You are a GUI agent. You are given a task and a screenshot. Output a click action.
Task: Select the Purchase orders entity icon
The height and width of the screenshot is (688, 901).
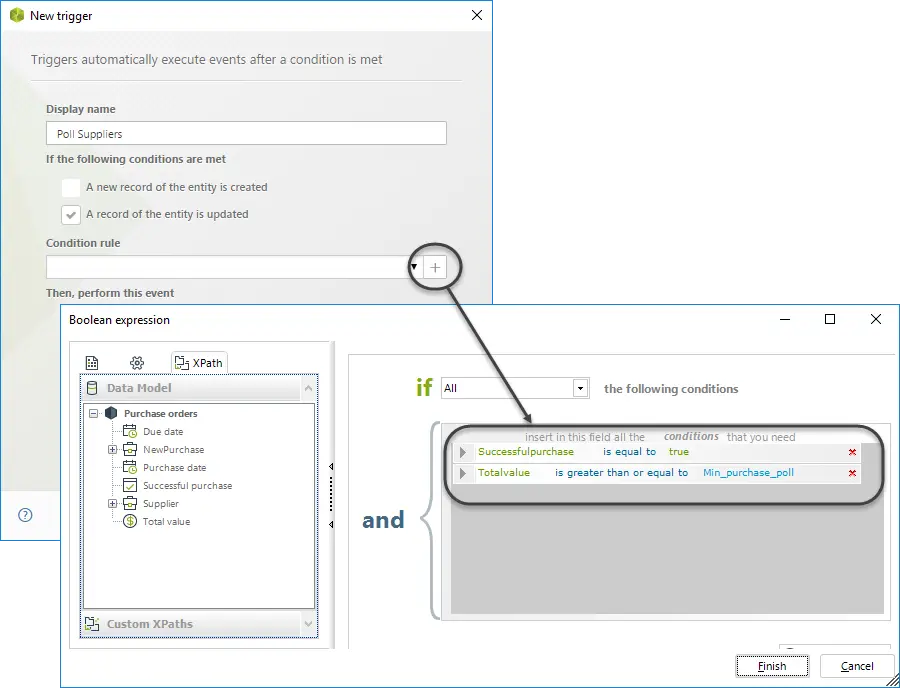[111, 413]
